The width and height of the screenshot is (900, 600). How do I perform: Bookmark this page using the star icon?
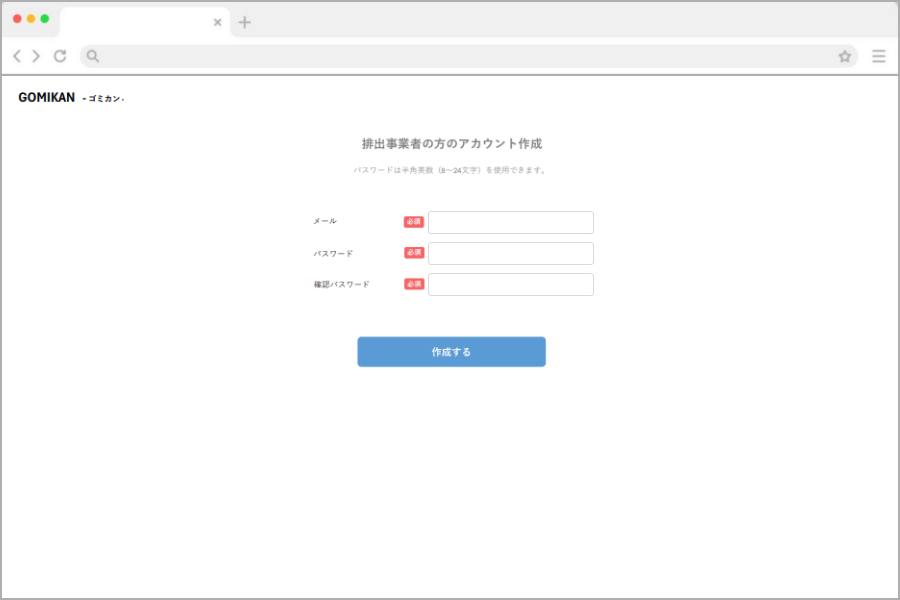coord(845,56)
